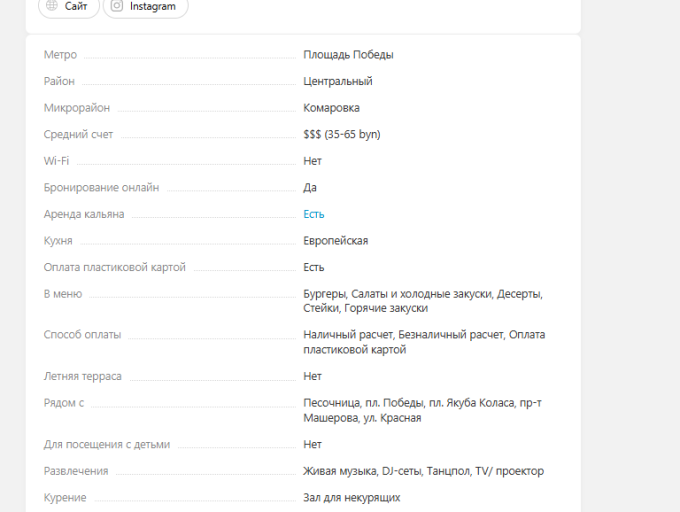Click the Курение label
Viewport: 680px width, 512px height.
pyautogui.click(x=65, y=498)
